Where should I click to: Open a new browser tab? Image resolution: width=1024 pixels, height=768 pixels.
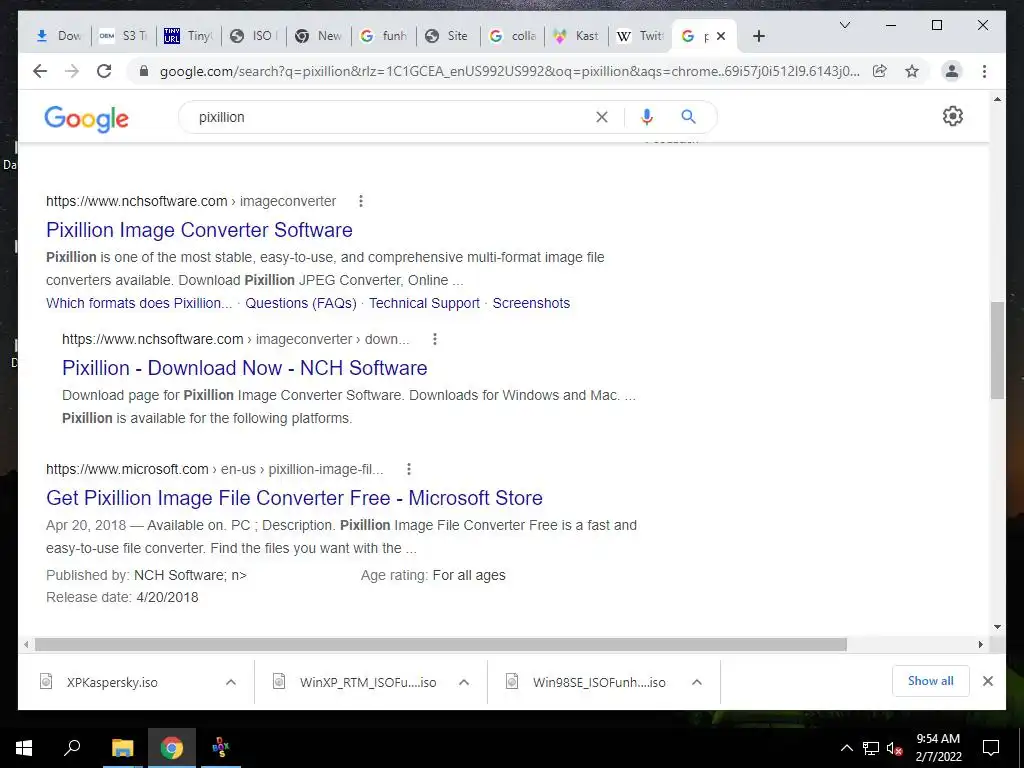click(x=759, y=36)
